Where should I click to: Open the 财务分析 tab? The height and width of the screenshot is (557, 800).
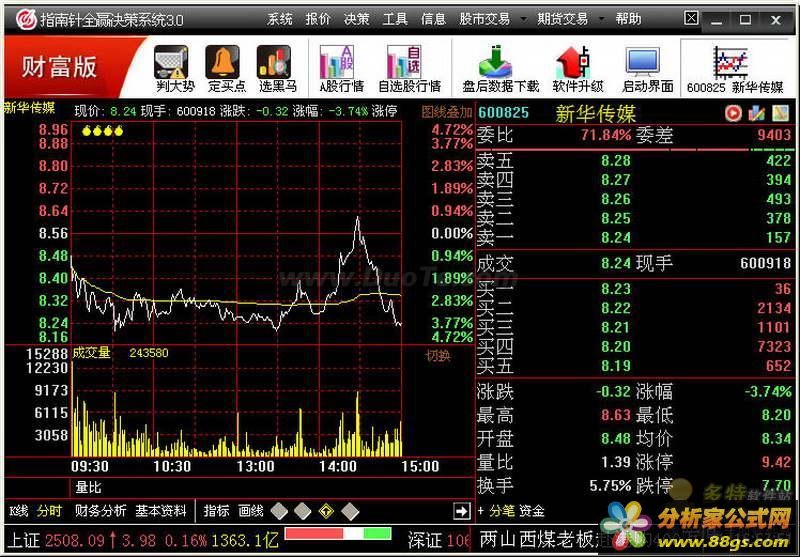100,511
